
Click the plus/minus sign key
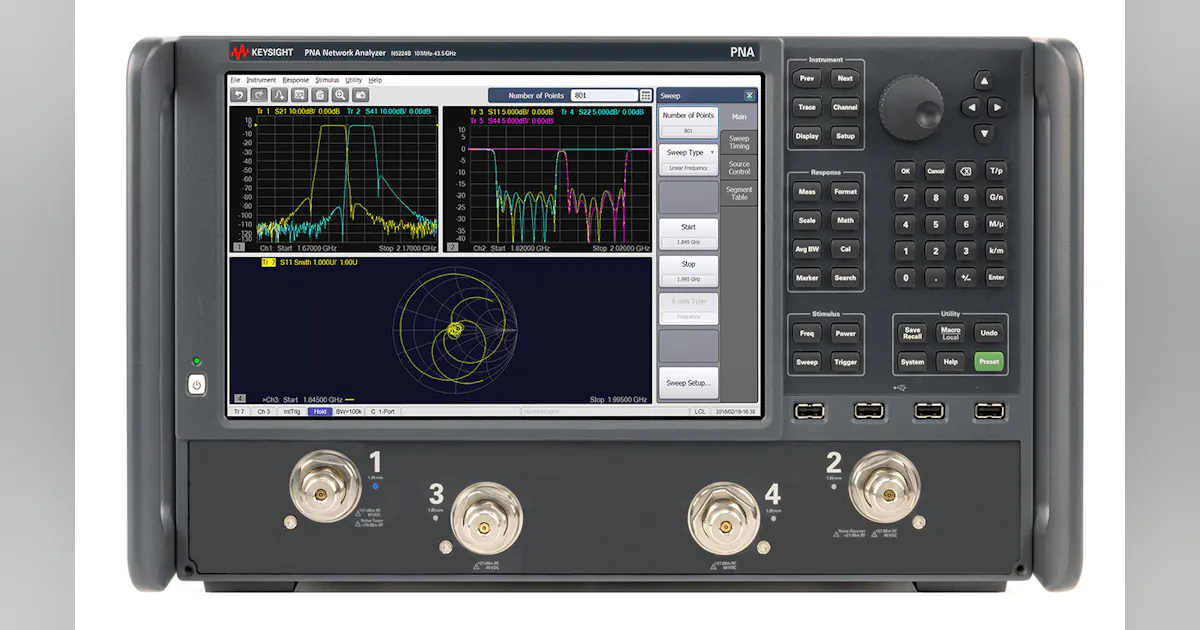click(965, 278)
